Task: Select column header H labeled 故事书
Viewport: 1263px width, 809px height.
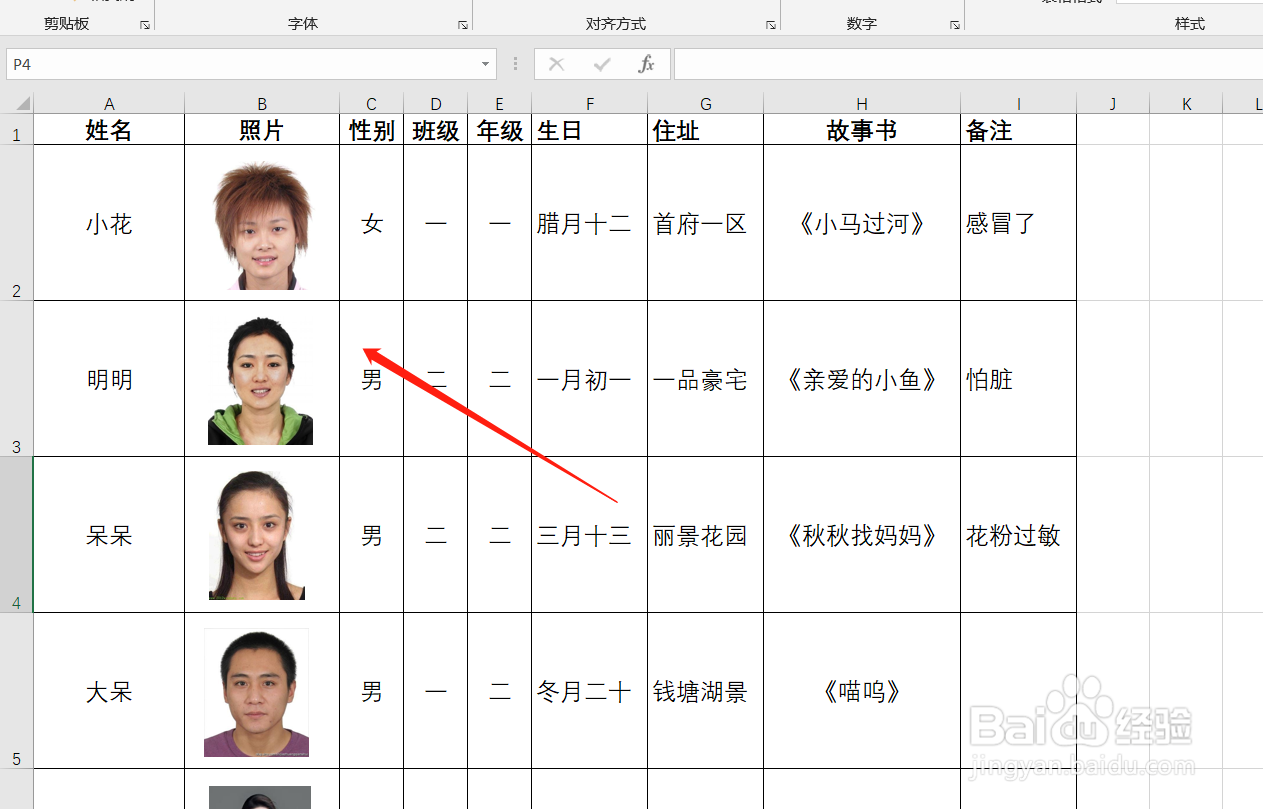Action: 861,102
